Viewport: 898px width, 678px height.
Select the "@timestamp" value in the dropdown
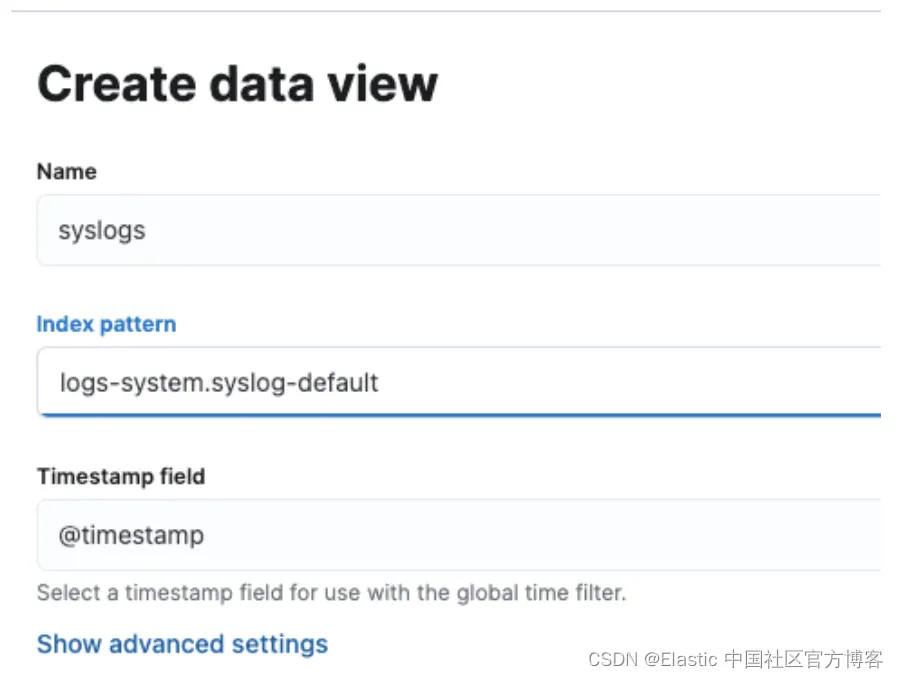pyautogui.click(x=131, y=535)
